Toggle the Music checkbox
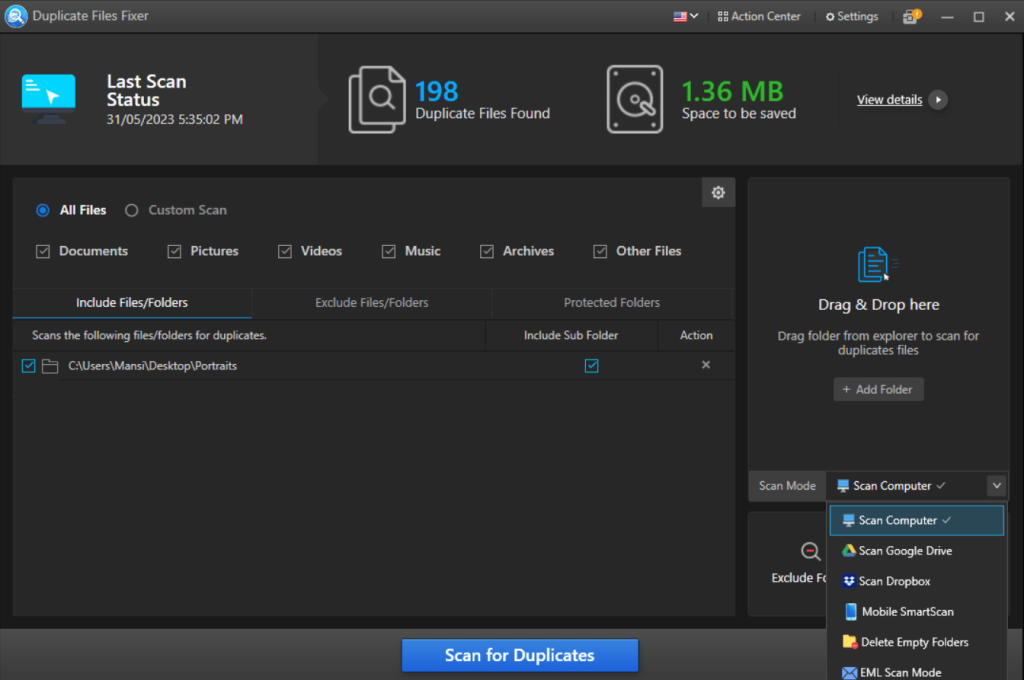1024x680 pixels. click(x=389, y=251)
